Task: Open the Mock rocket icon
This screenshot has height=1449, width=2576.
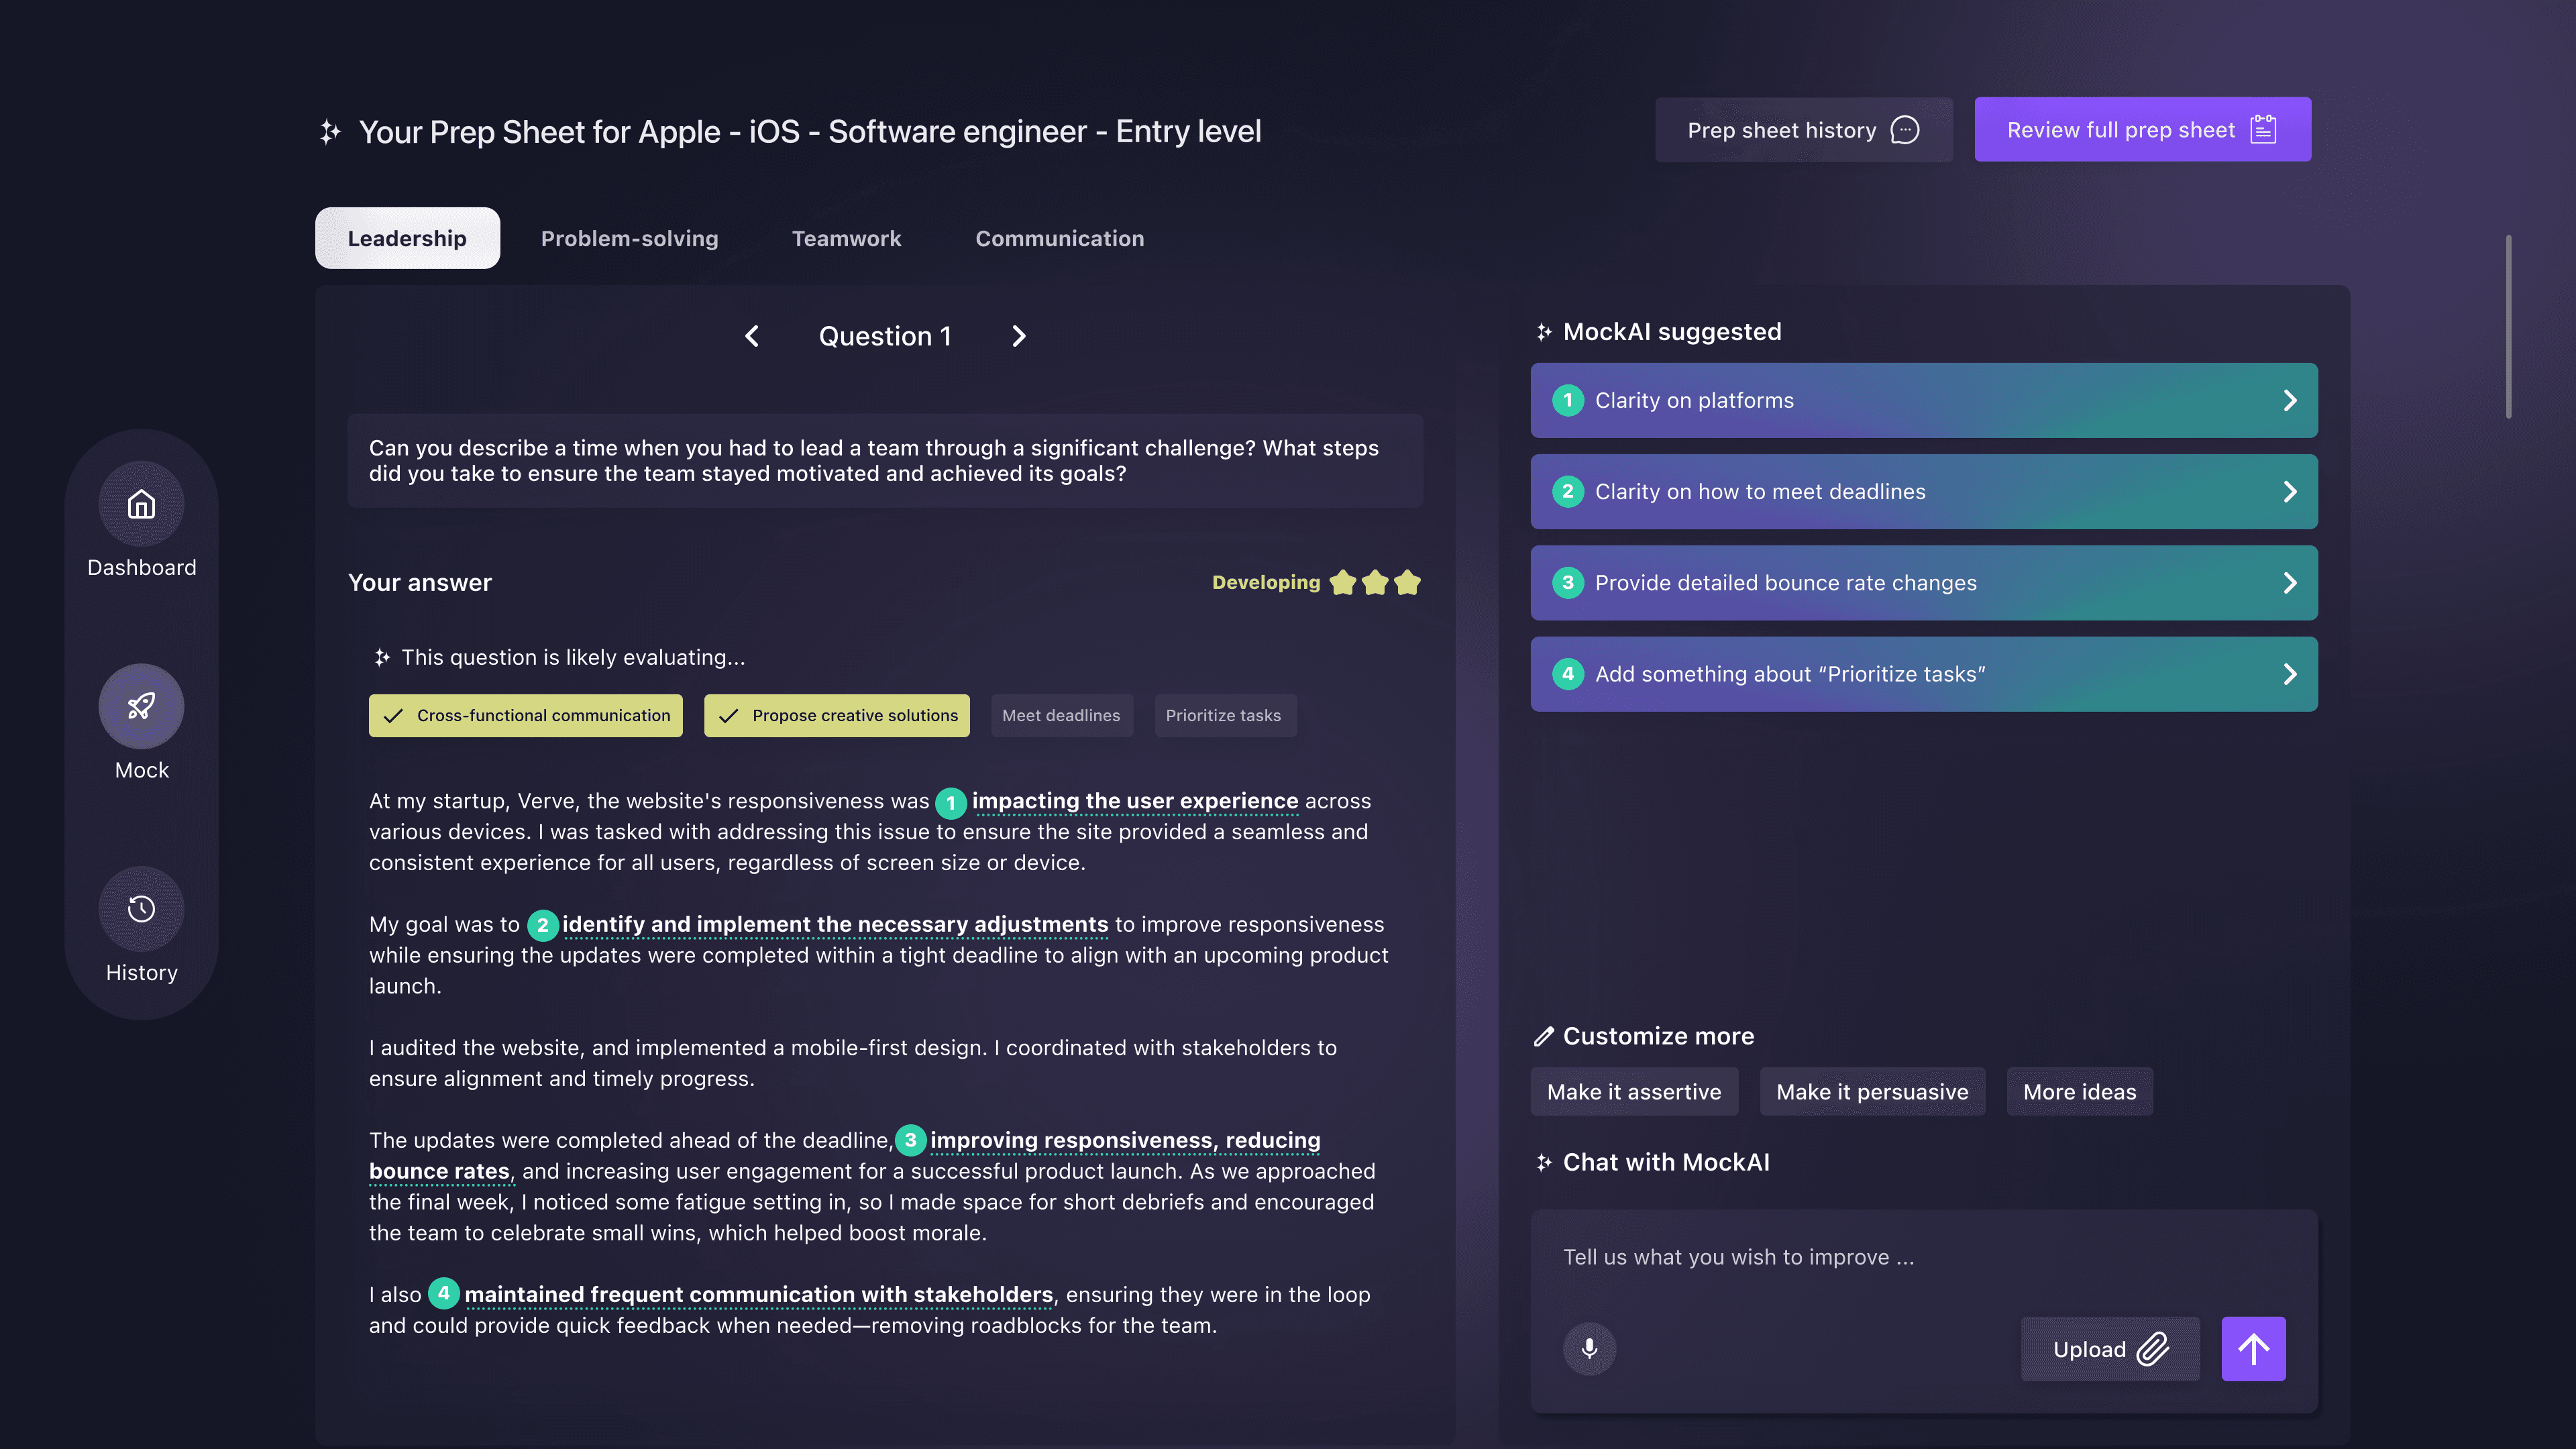Action: [x=141, y=706]
